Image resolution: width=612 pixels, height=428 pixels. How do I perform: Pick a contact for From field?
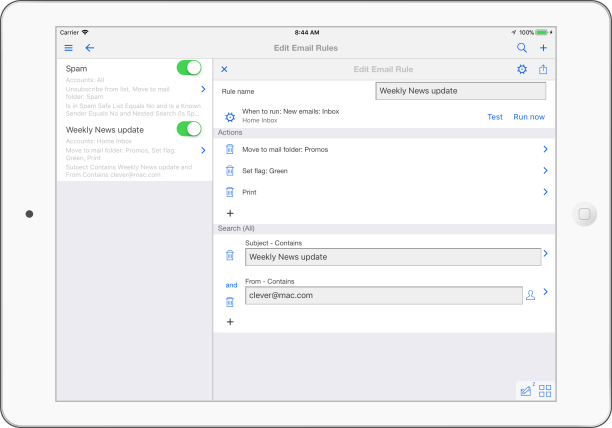tap(530, 295)
